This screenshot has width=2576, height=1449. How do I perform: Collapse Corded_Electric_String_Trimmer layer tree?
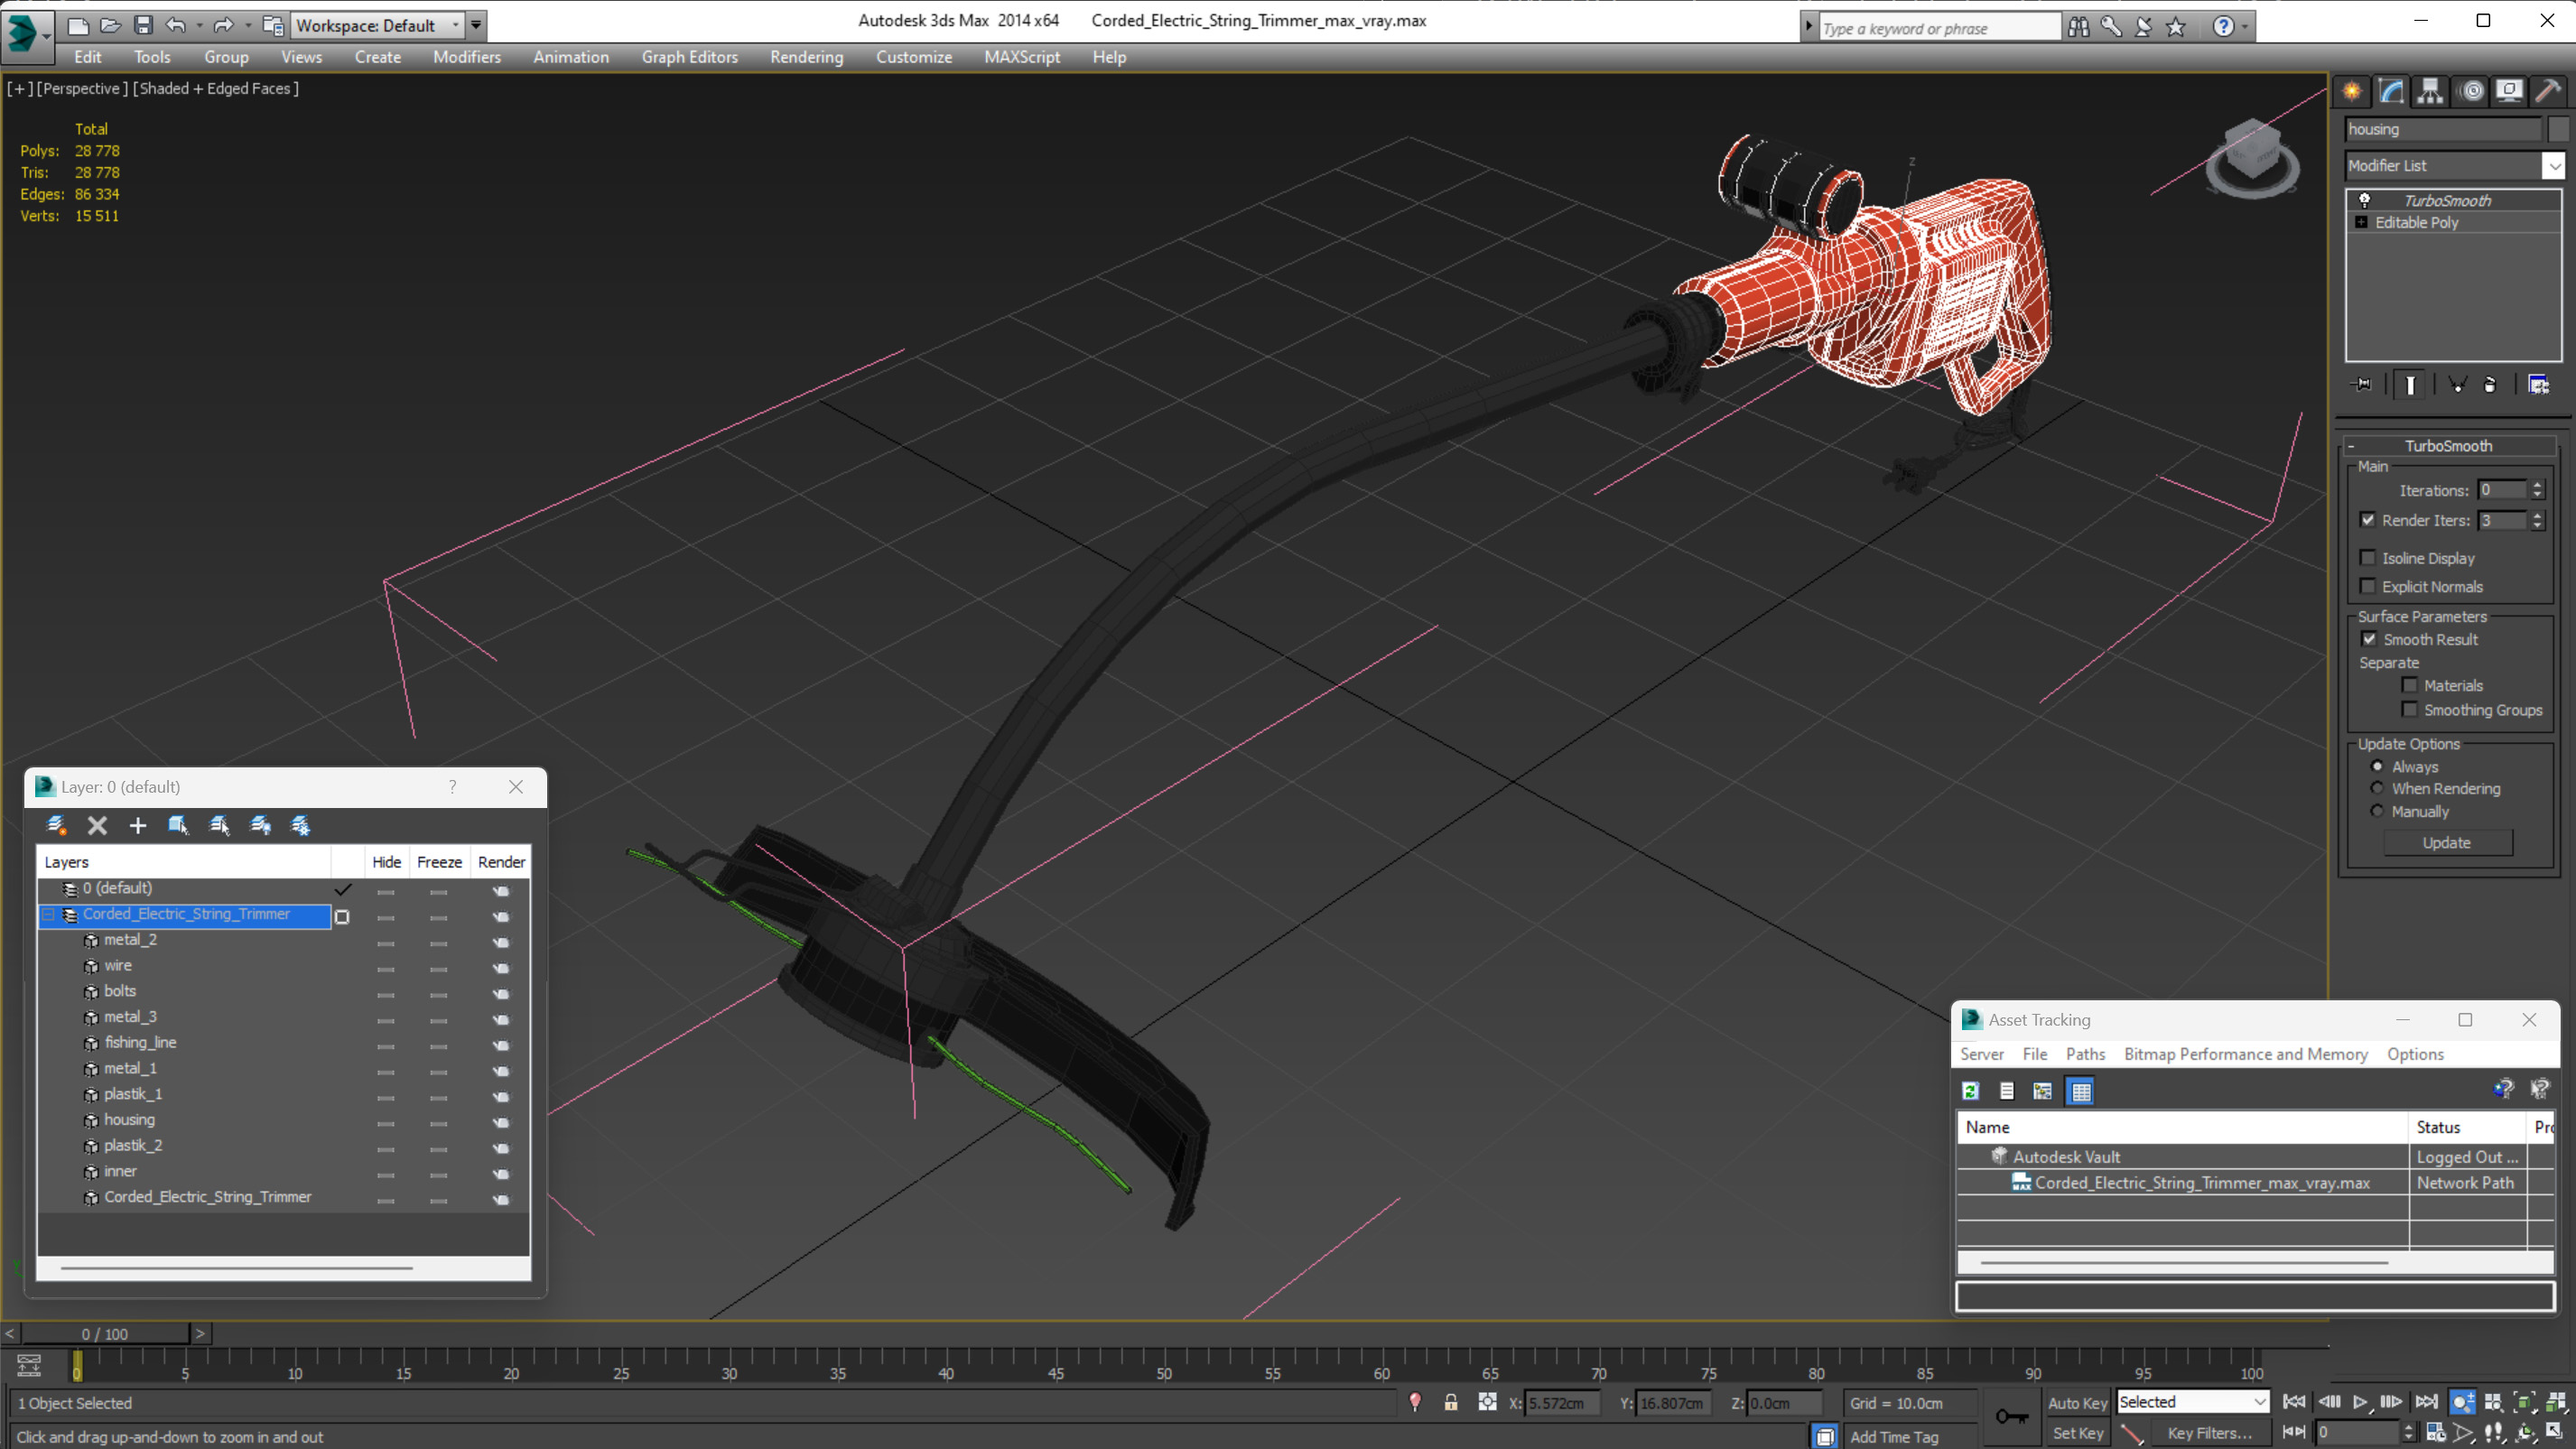(48, 914)
